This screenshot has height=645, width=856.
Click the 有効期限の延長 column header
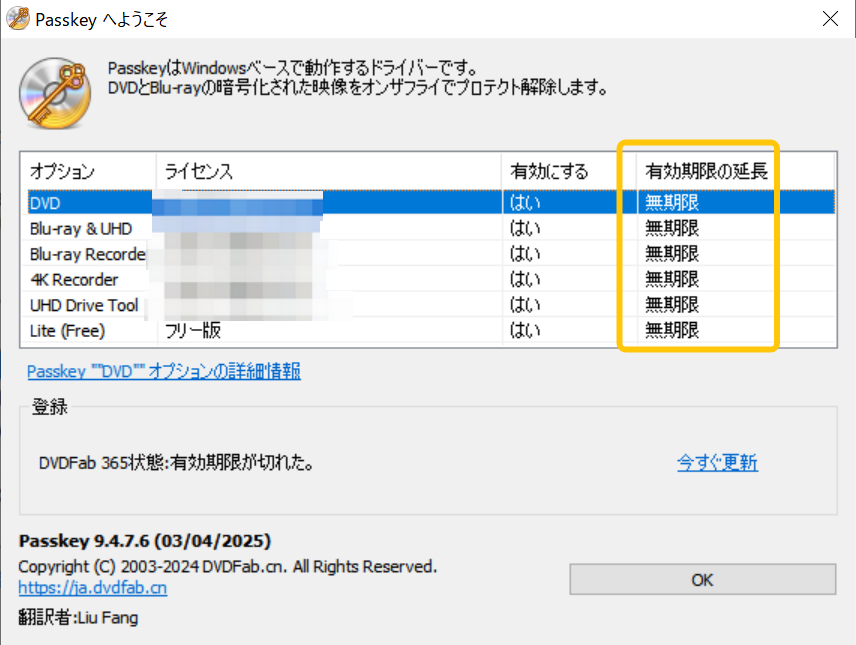[735, 171]
